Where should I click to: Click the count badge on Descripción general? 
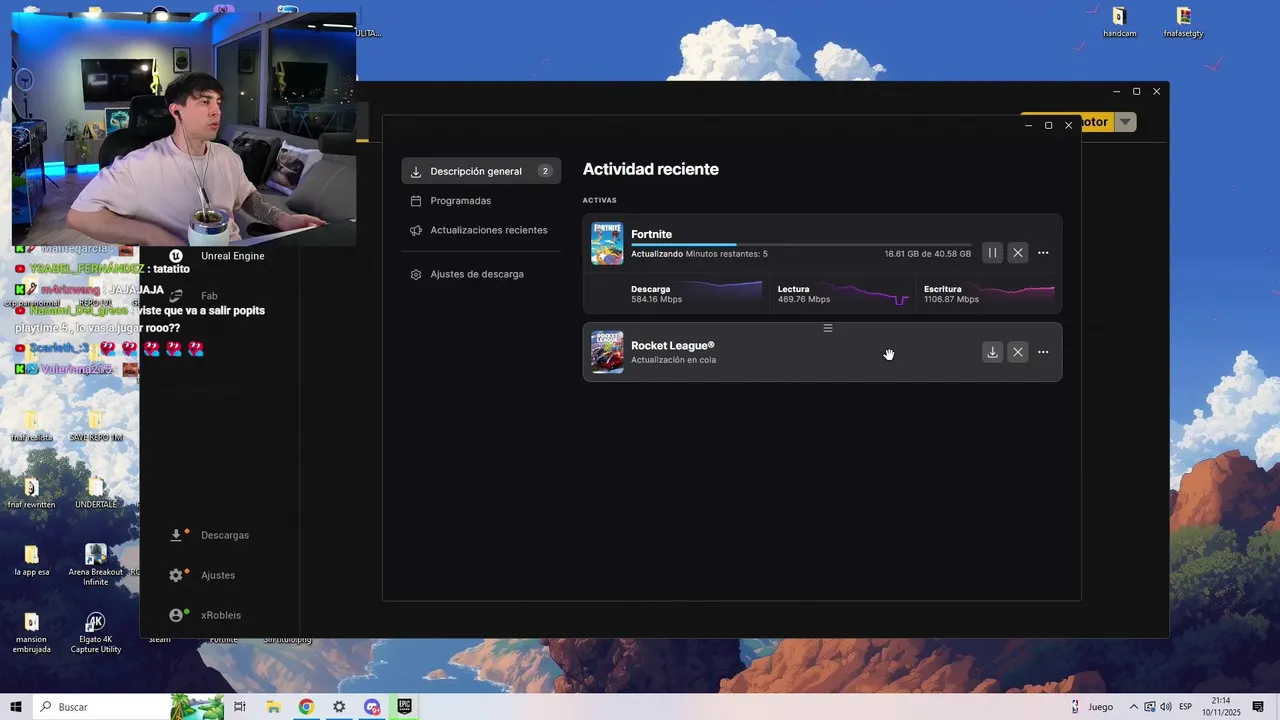click(545, 171)
